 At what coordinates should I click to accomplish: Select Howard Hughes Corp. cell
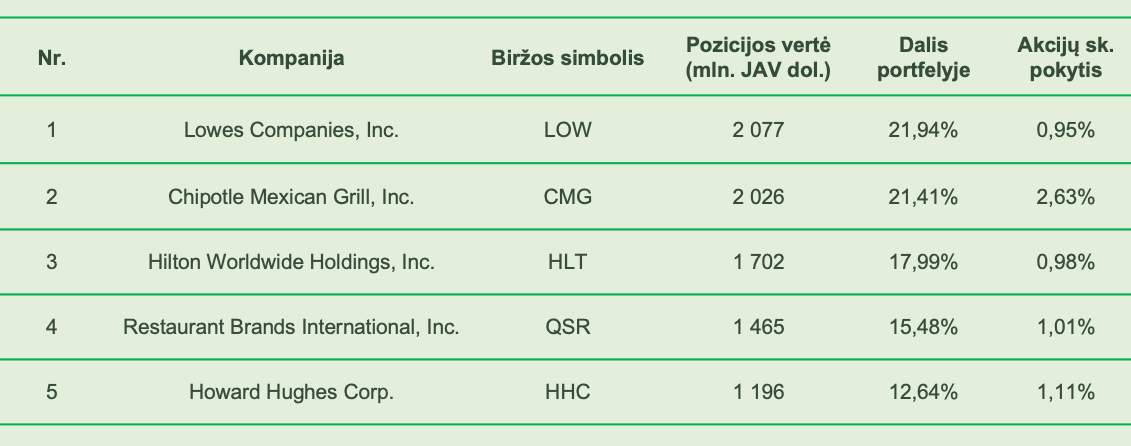291,392
